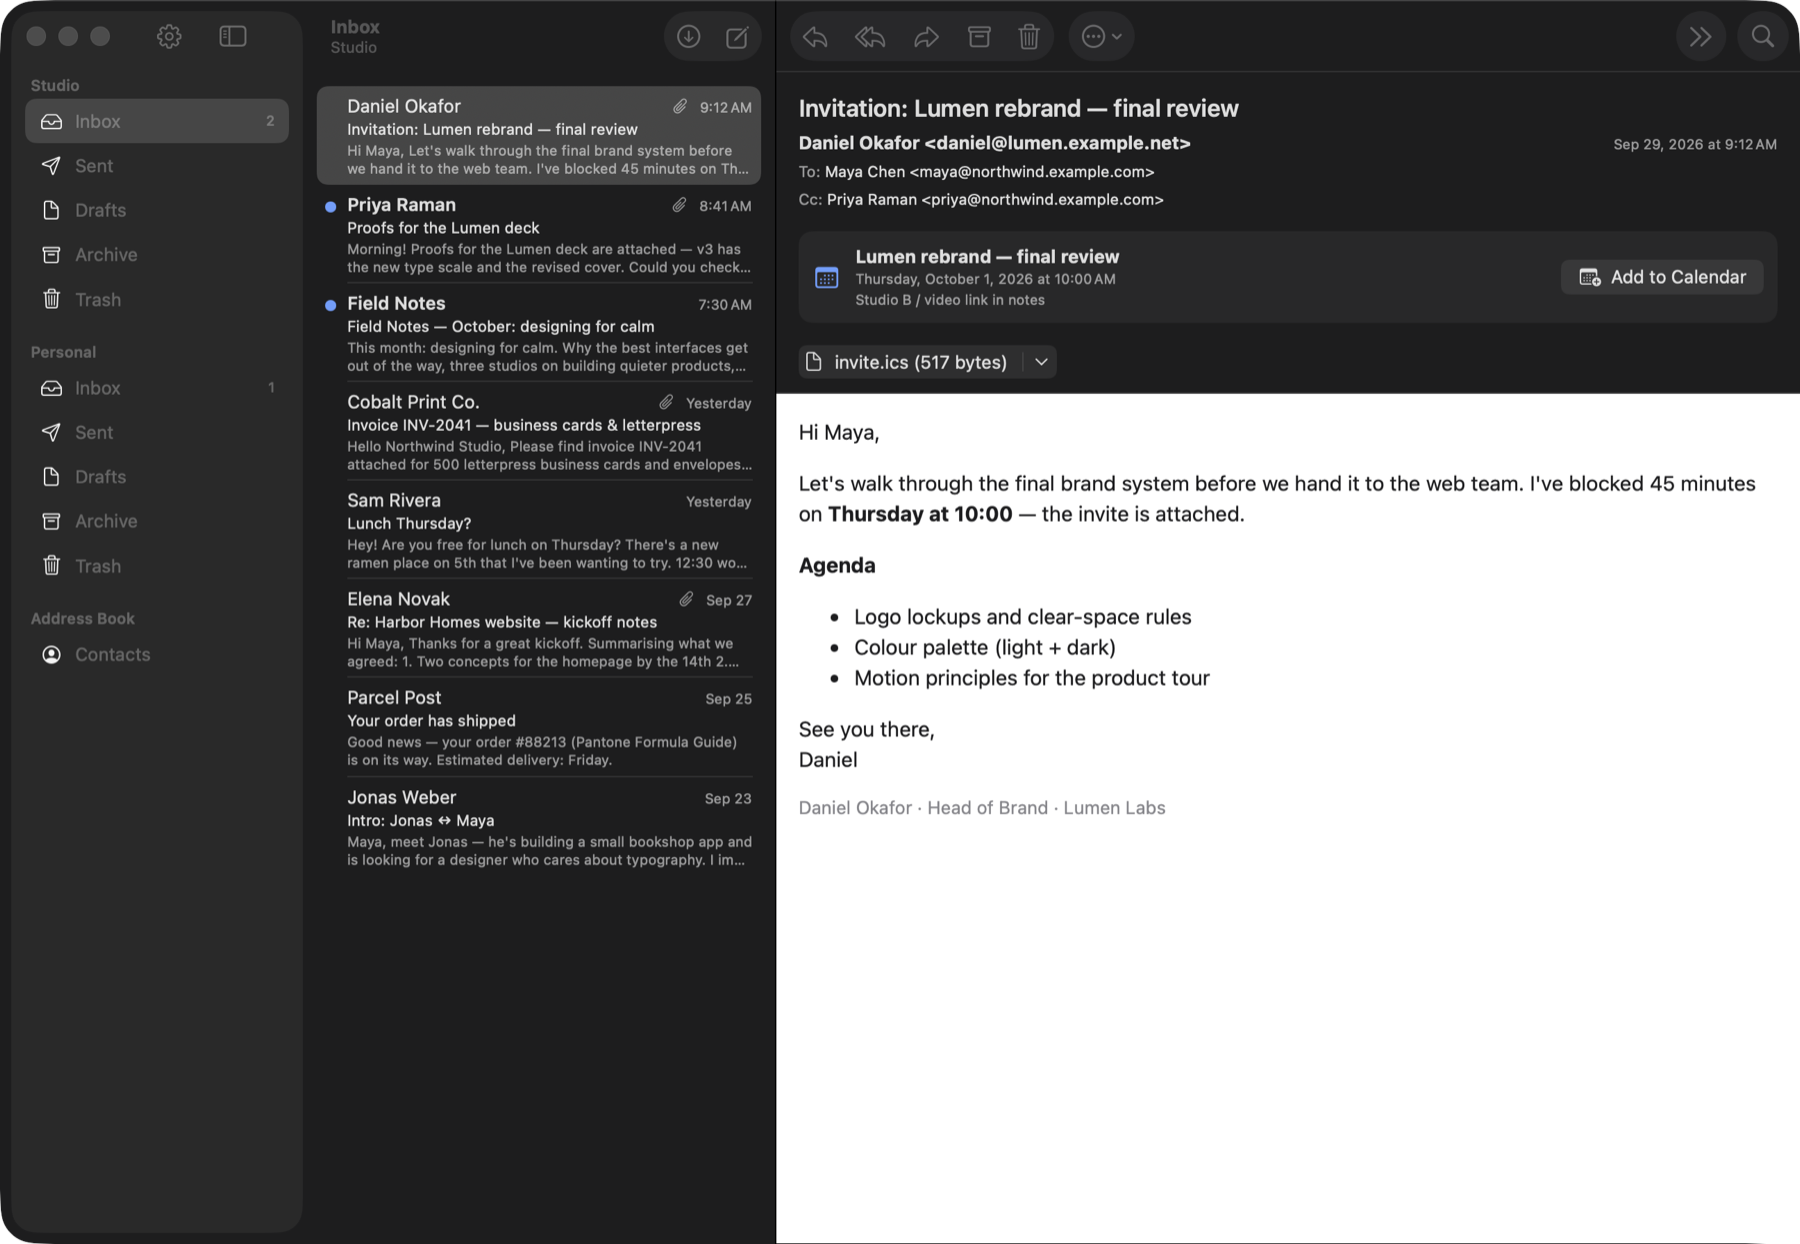This screenshot has height=1244, width=1800.
Task: Click the To recipient Maya Chen address
Action: 989,172
